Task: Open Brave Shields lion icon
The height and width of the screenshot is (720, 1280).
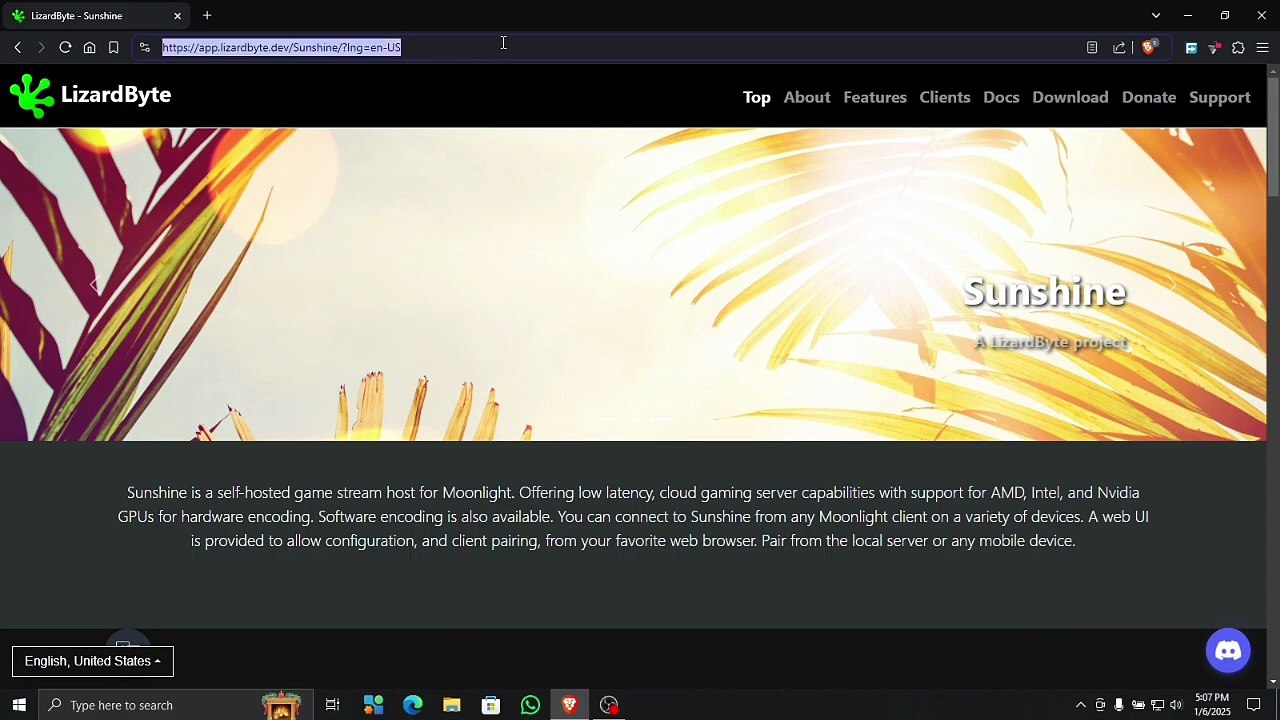Action: tap(1150, 47)
